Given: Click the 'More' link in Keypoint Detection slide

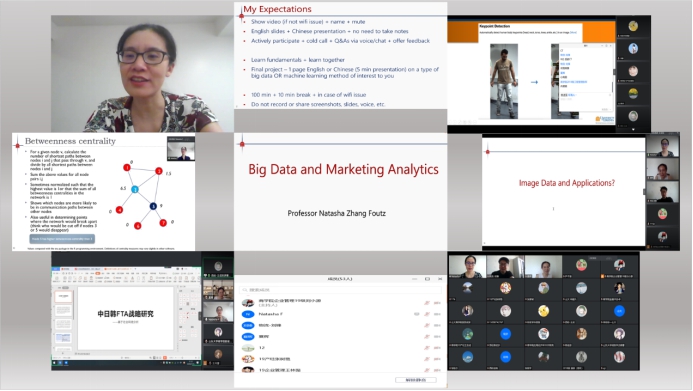Looking at the screenshot, I should click(x=573, y=32).
